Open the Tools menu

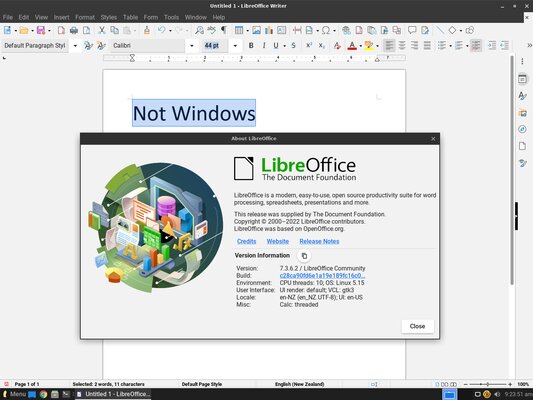point(171,17)
